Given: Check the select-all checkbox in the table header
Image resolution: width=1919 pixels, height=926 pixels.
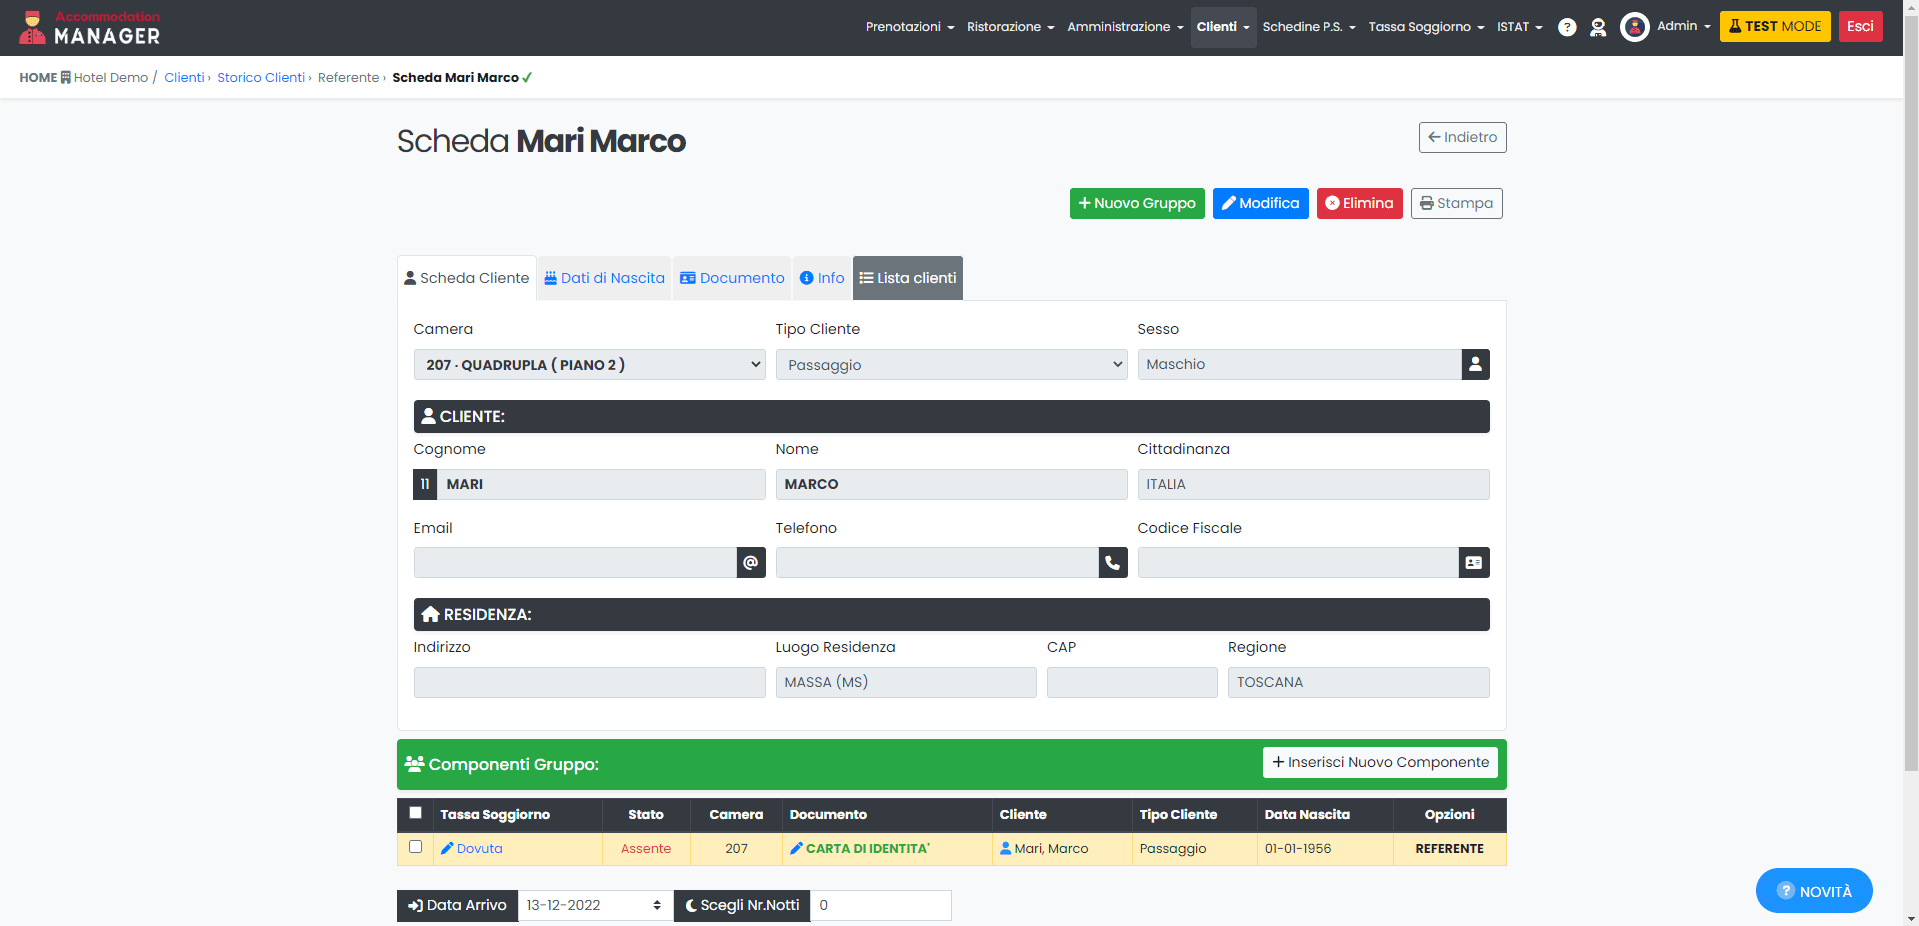Looking at the screenshot, I should pyautogui.click(x=415, y=814).
